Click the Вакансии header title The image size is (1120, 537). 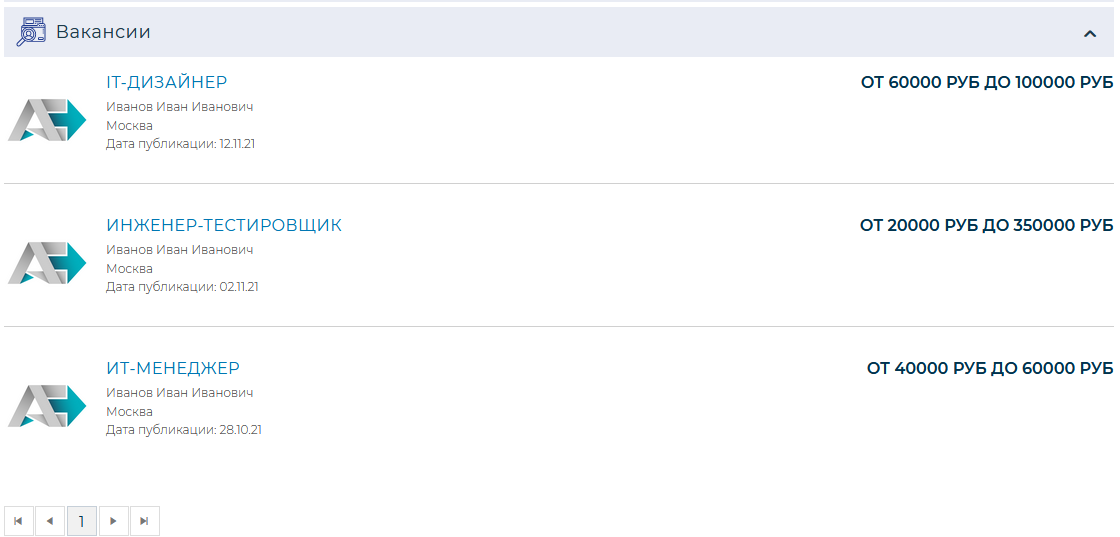(x=103, y=32)
